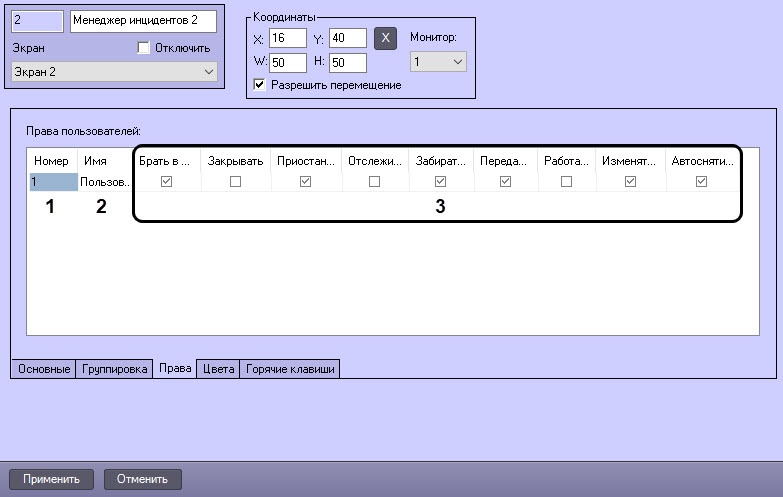This screenshot has height=497, width=783.
Task: Uncheck Разрешить перемещение checkbox
Action: pyautogui.click(x=259, y=84)
